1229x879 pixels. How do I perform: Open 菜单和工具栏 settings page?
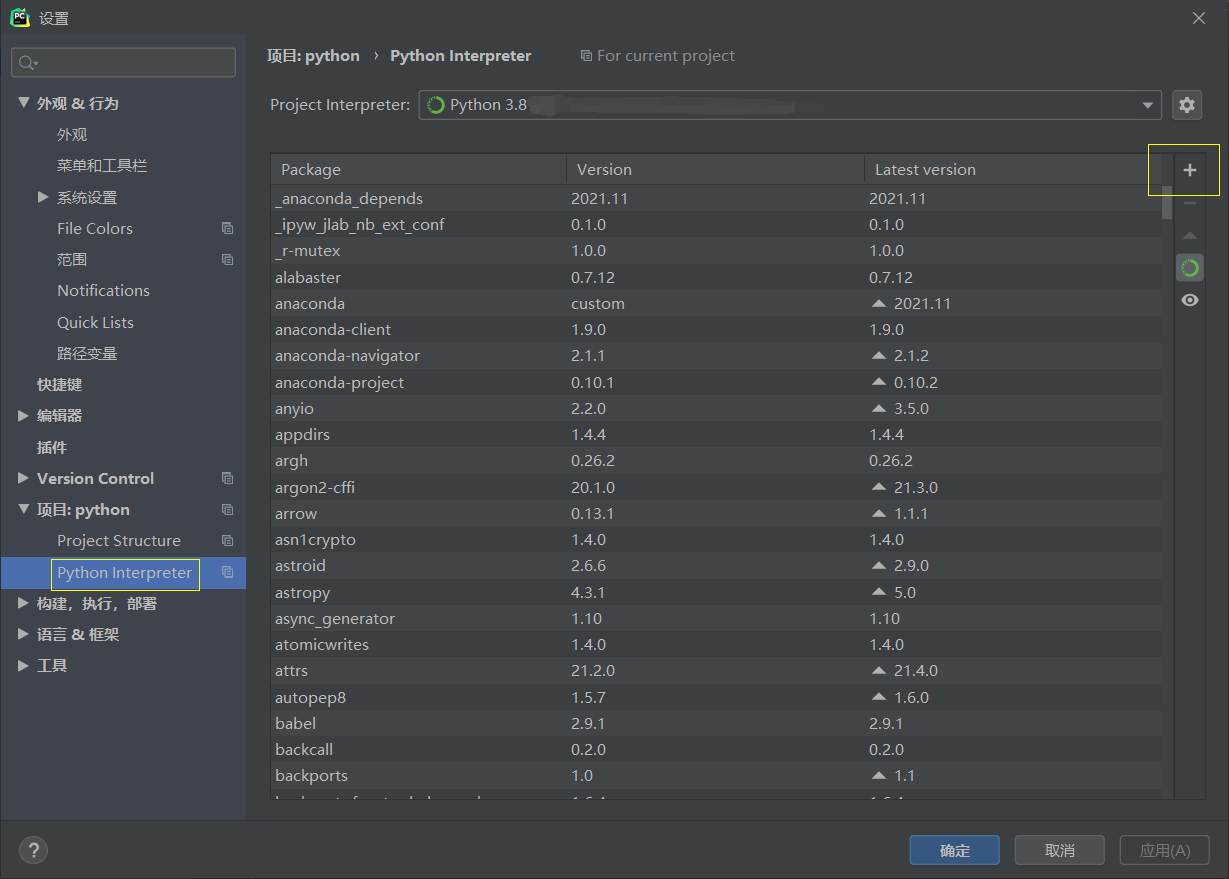[102, 166]
